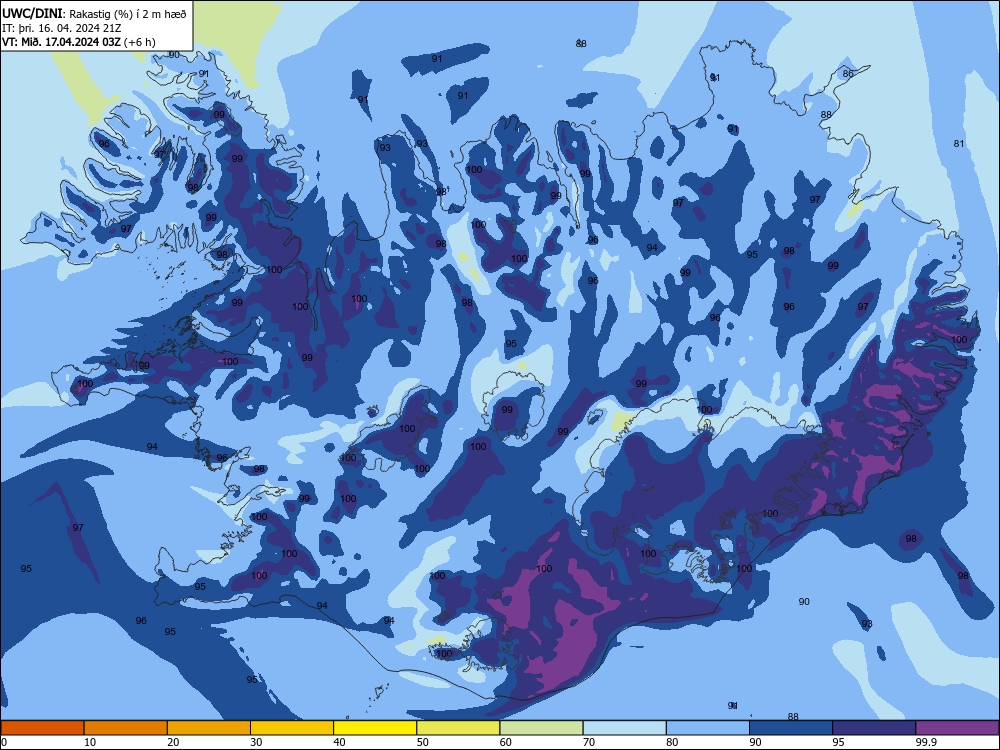Click the title text 'UWC/DINI: Rakastig (%) í 2 m hæð'
The height and width of the screenshot is (750, 1000).
click(94, 14)
